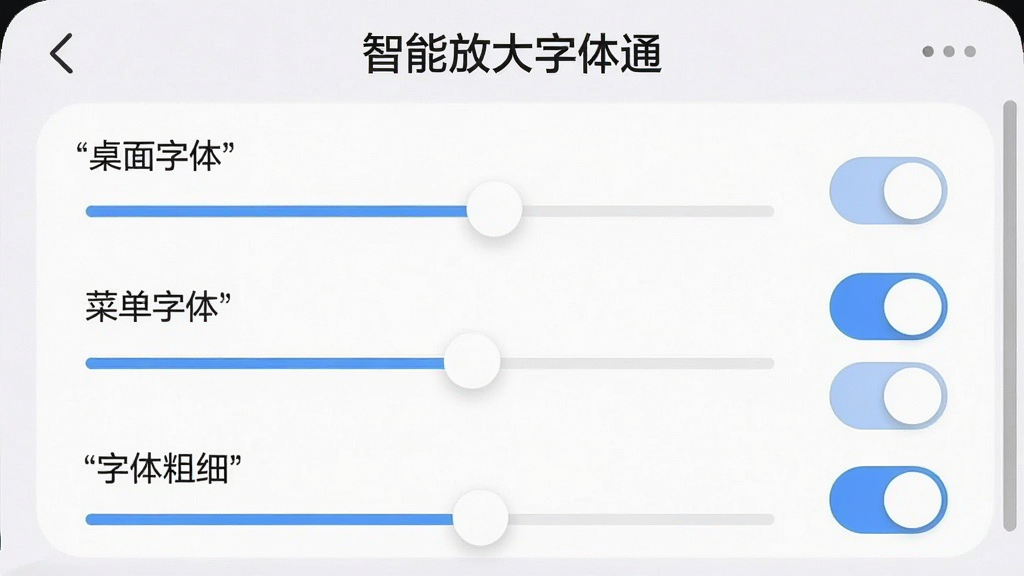The height and width of the screenshot is (576, 1024).
Task: Click the 智能放大字体通 page title
Action: 512,53
